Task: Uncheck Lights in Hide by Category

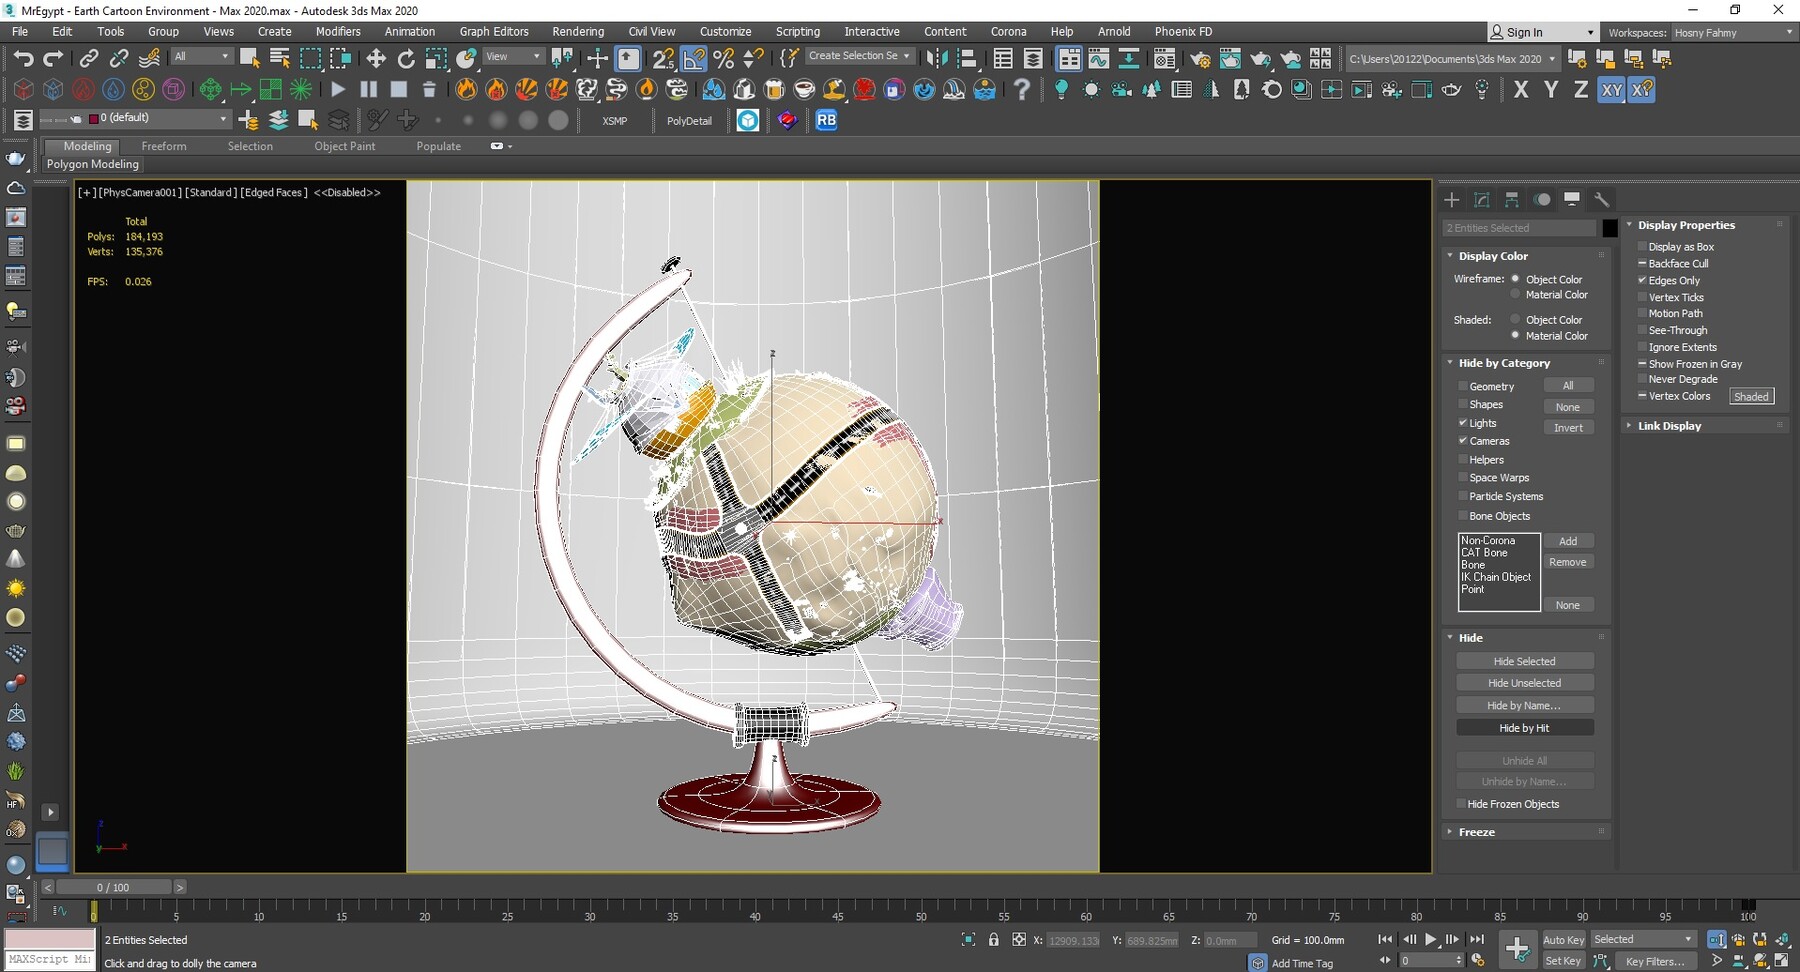Action: [1463, 422]
